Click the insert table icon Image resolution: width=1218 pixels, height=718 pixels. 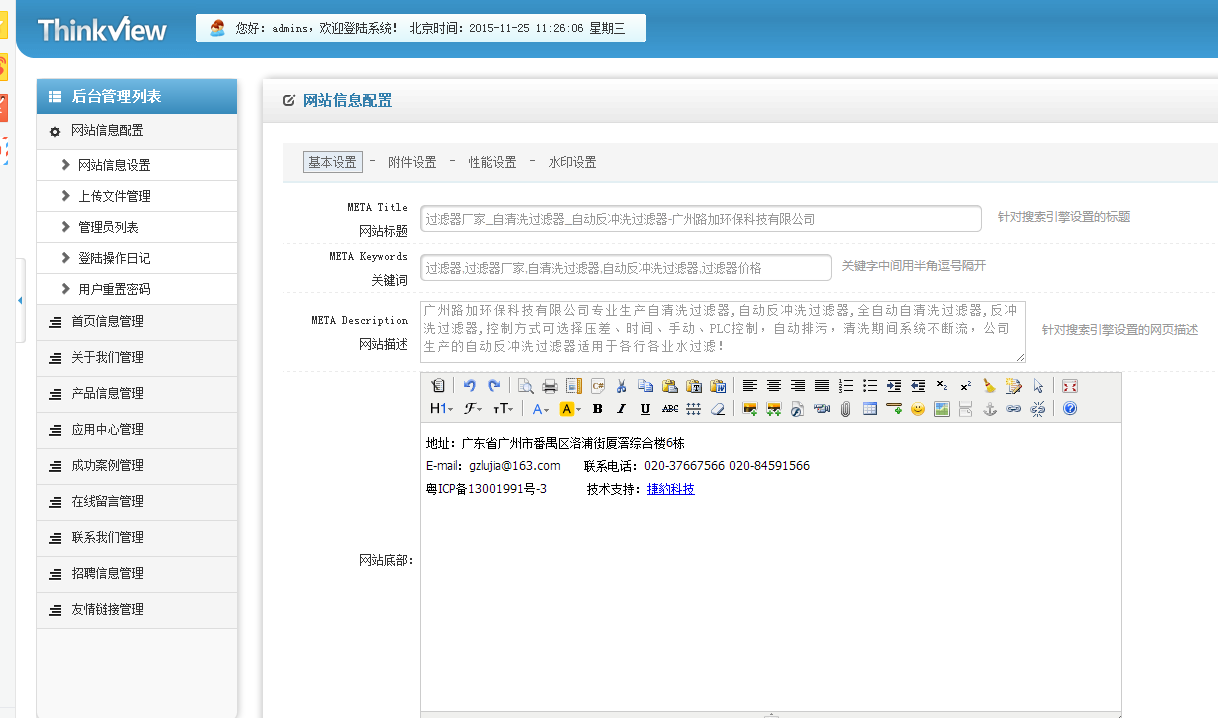click(x=870, y=409)
